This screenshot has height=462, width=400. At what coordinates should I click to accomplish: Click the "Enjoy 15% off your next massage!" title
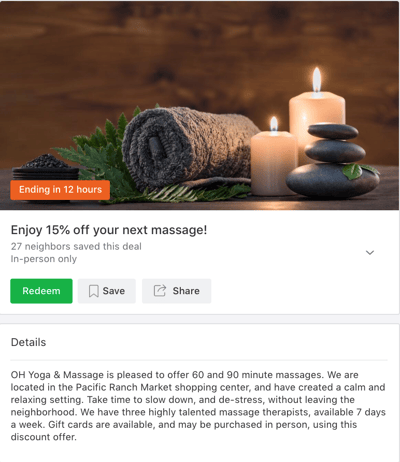coord(109,230)
